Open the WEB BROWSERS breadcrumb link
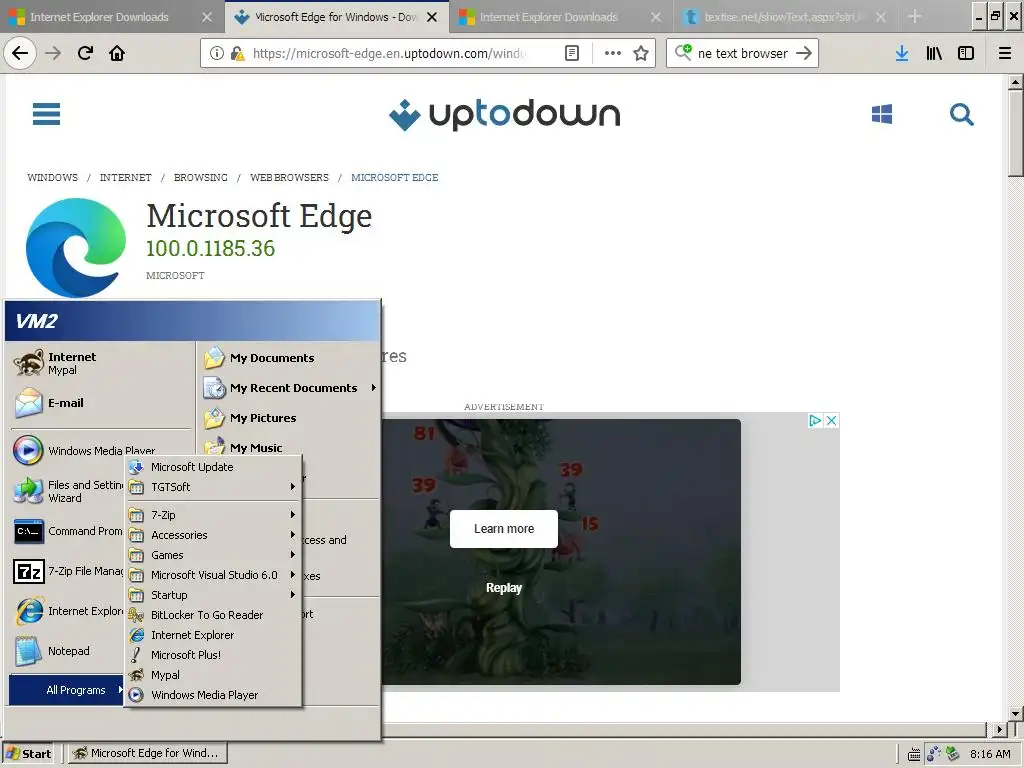Screen dimensions: 1024x768 289,178
